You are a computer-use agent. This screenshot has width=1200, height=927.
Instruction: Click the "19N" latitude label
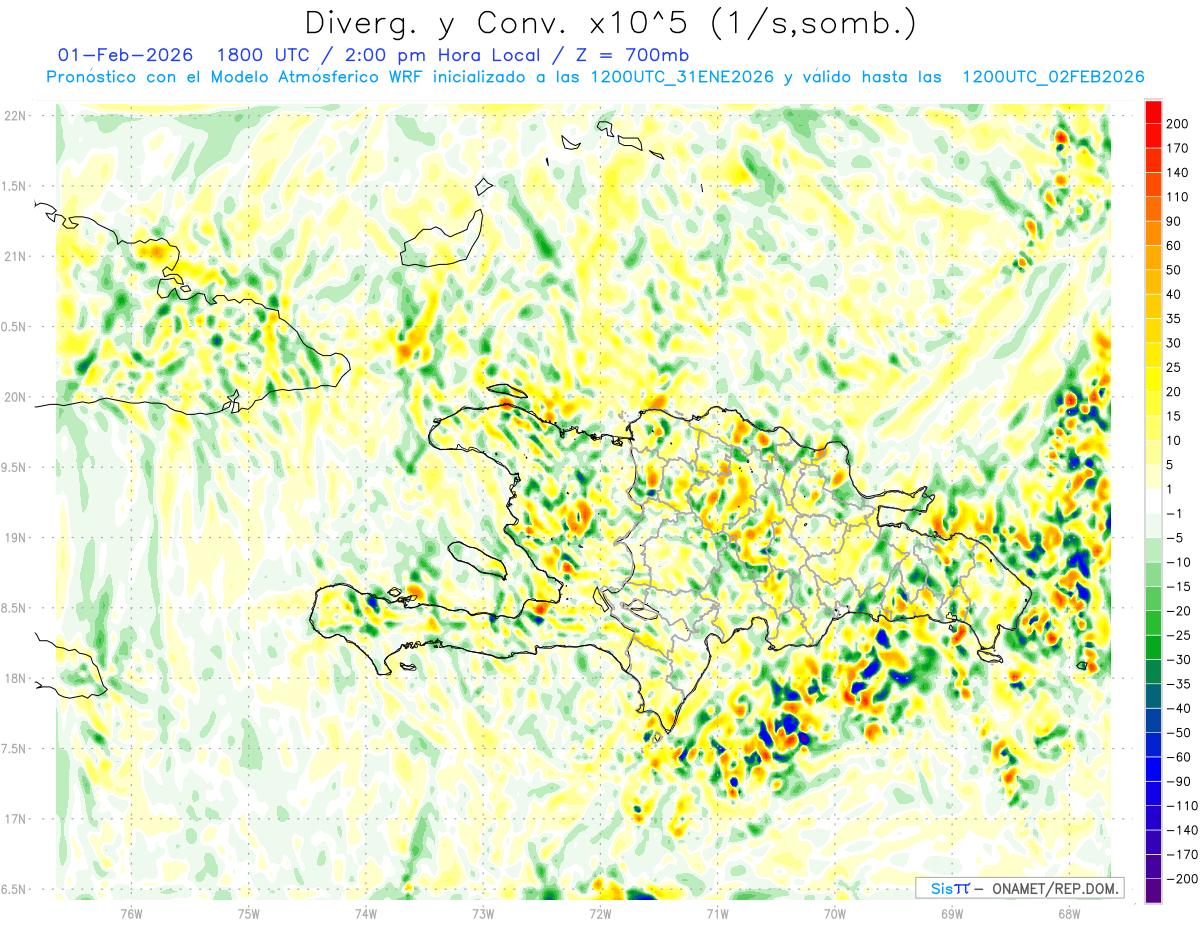pyautogui.click(x=15, y=538)
